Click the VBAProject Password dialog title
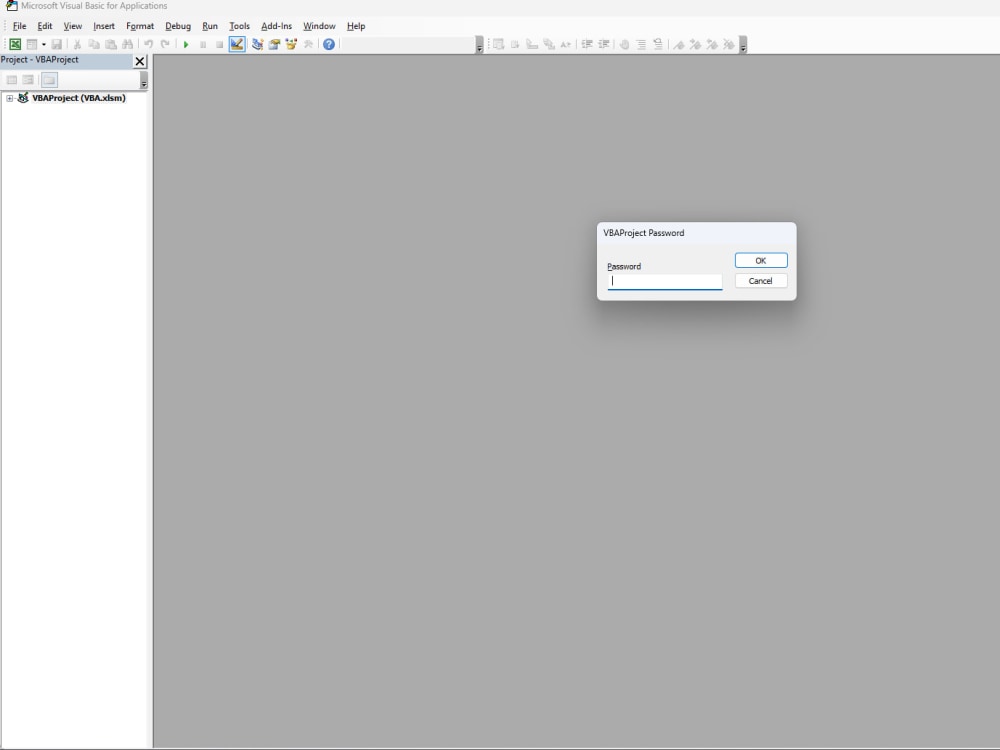Screen dimensions: 1000x750 (643, 233)
